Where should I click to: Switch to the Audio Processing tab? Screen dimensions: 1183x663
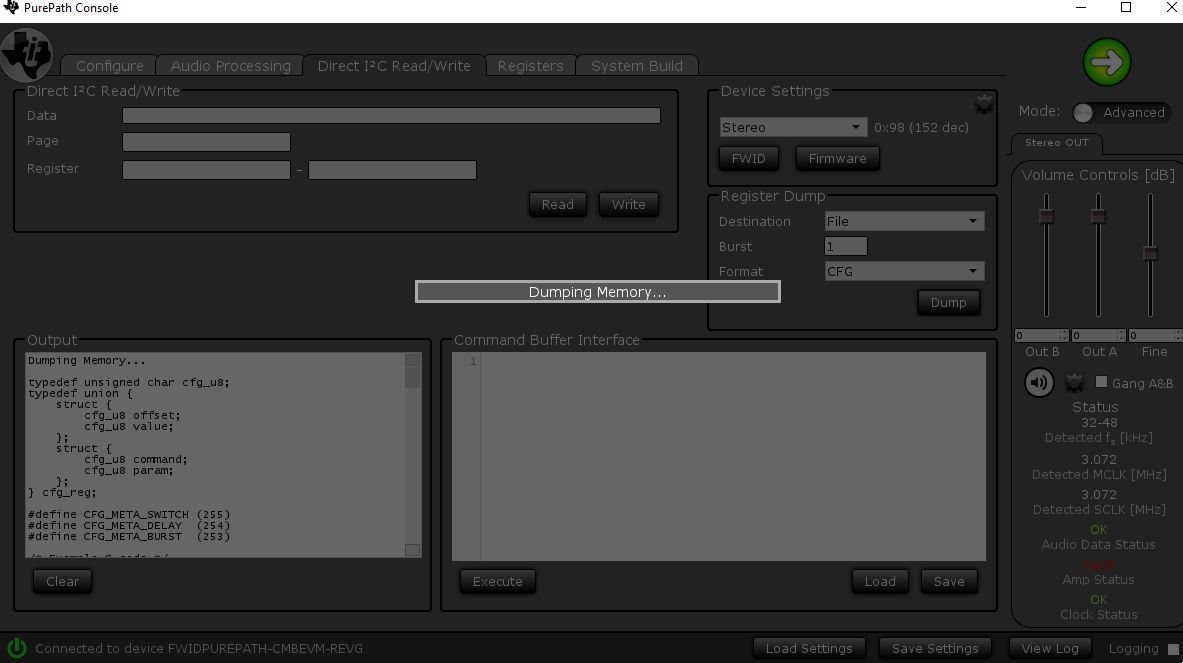pos(230,66)
